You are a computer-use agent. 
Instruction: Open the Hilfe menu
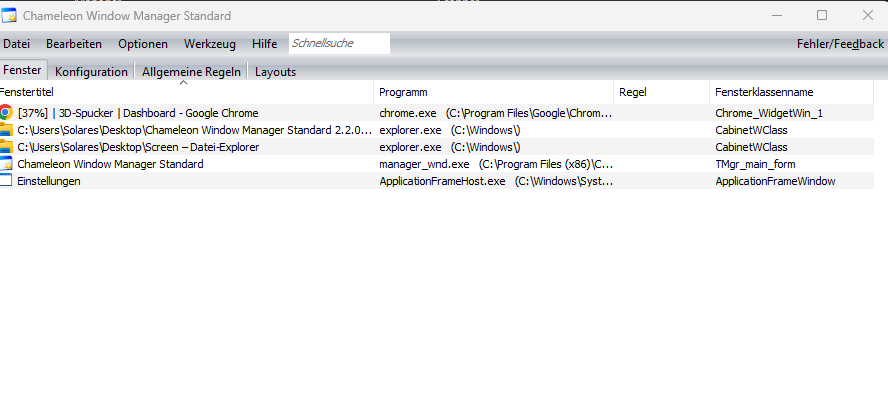(264, 44)
